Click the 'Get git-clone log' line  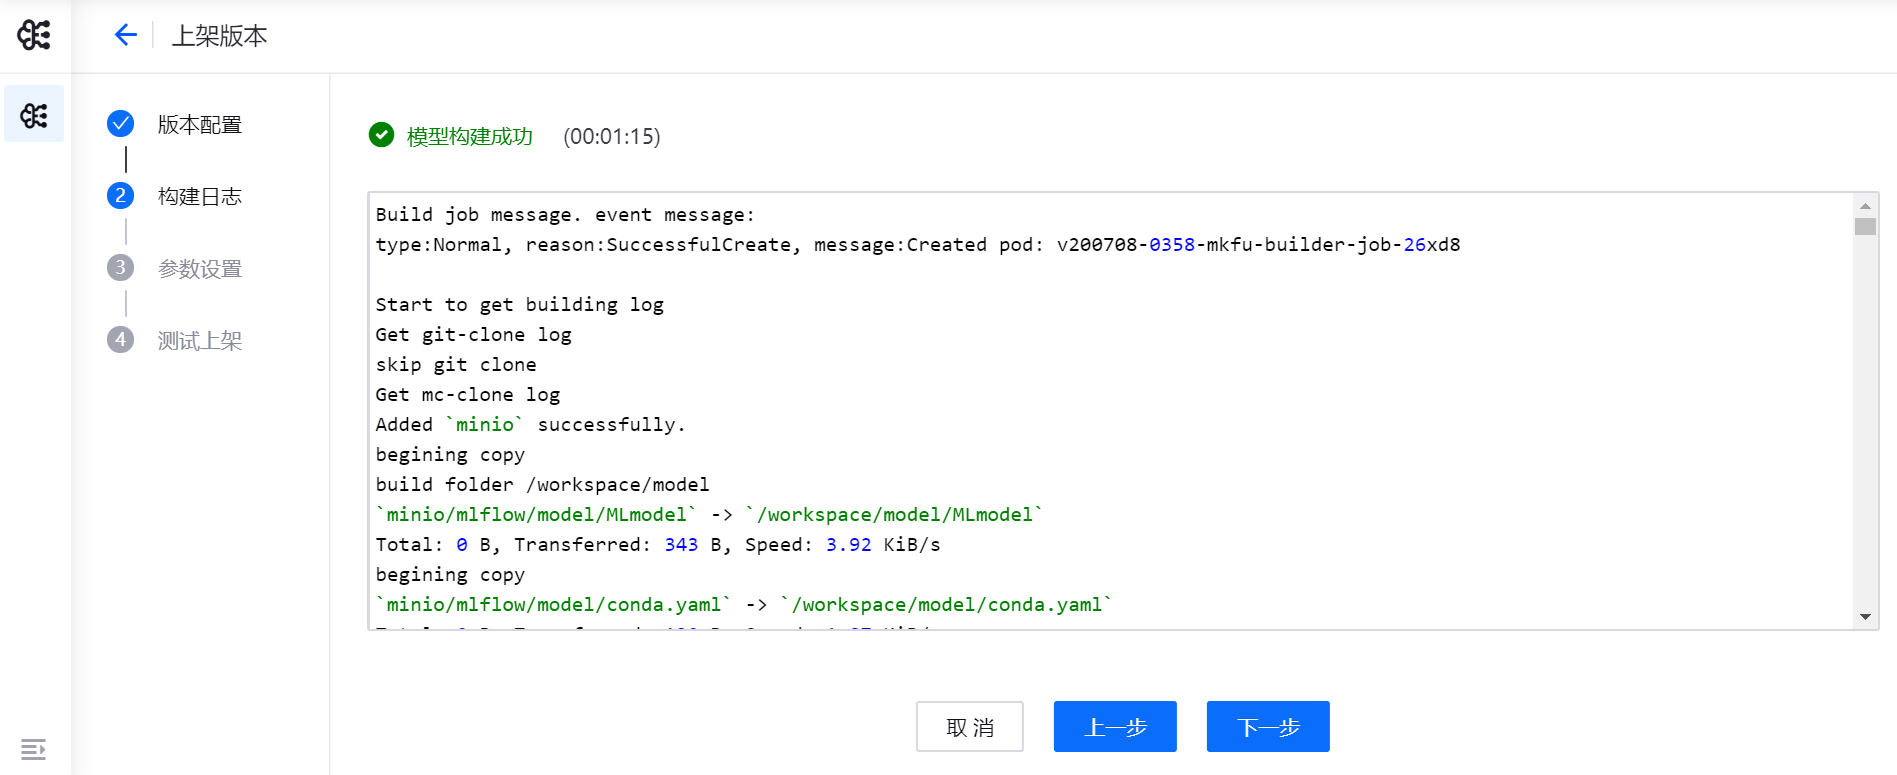tap(474, 335)
